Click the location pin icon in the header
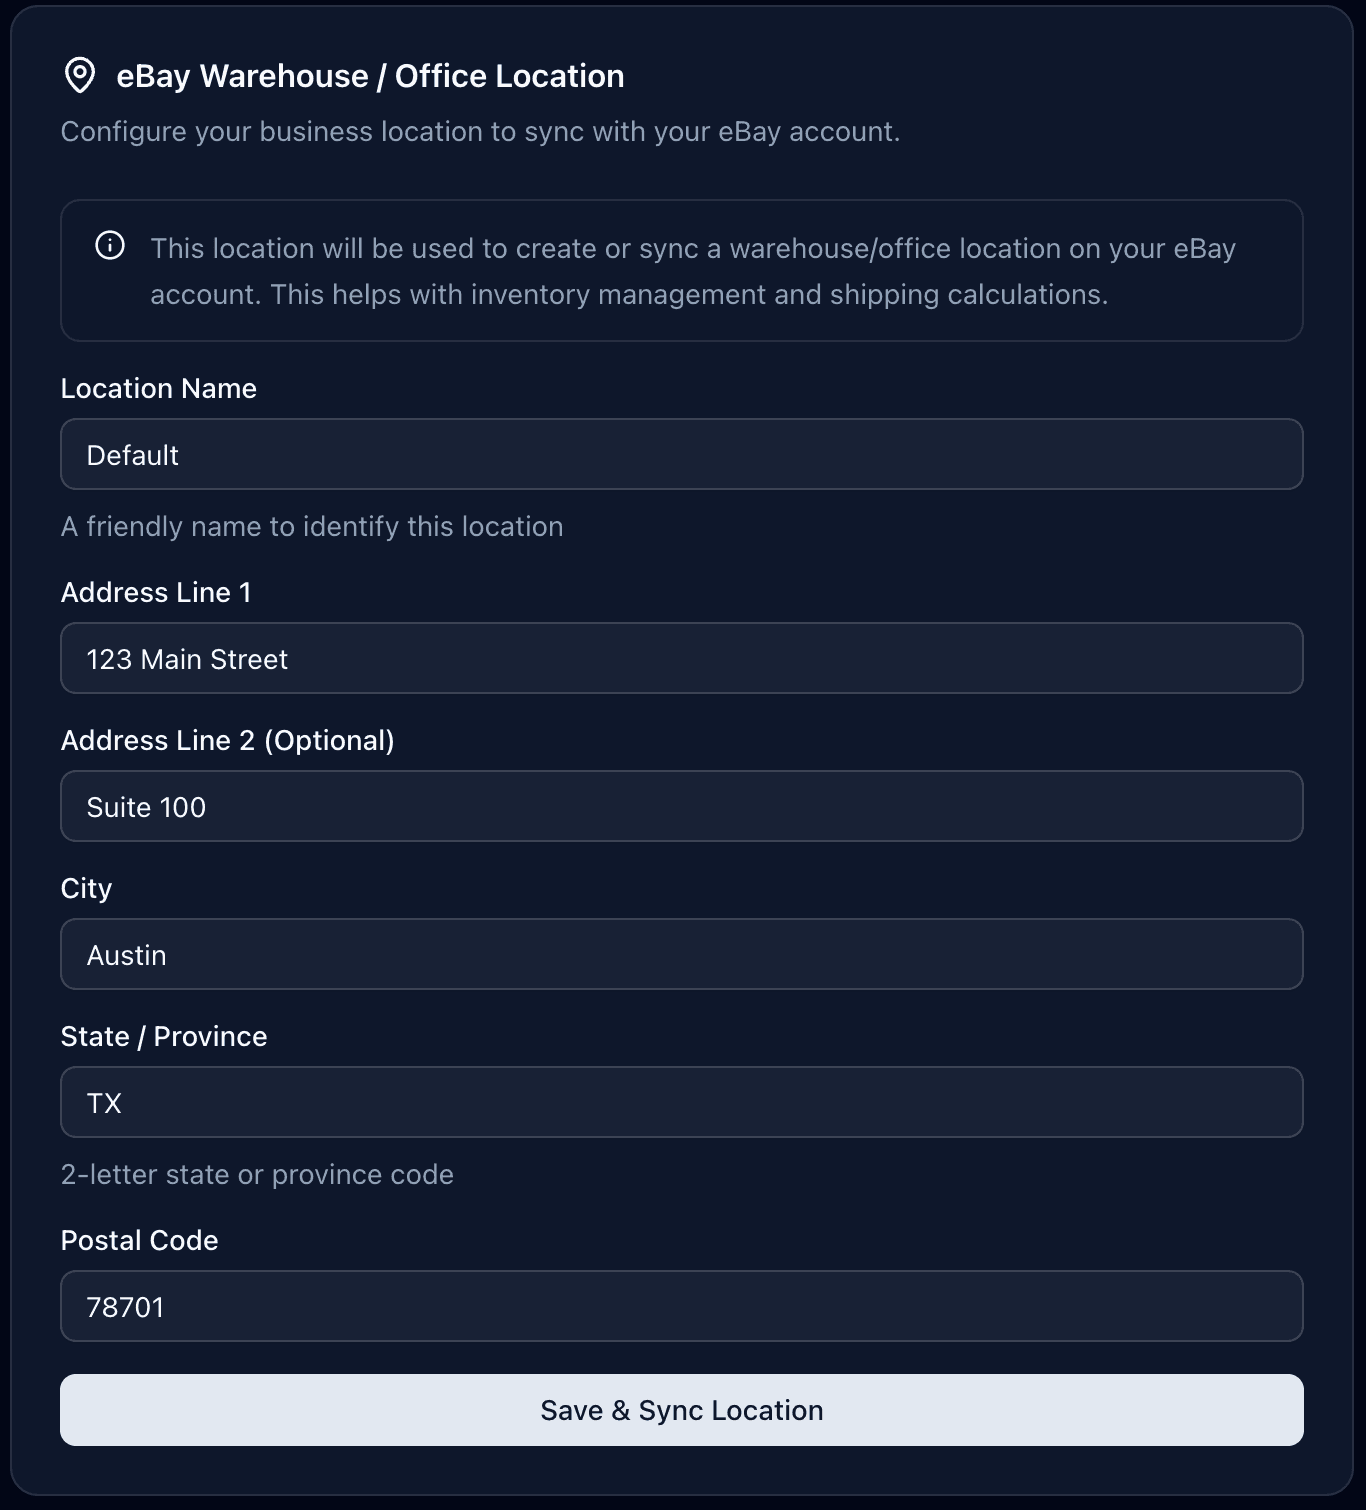Viewport: 1366px width, 1510px height. tap(82, 74)
